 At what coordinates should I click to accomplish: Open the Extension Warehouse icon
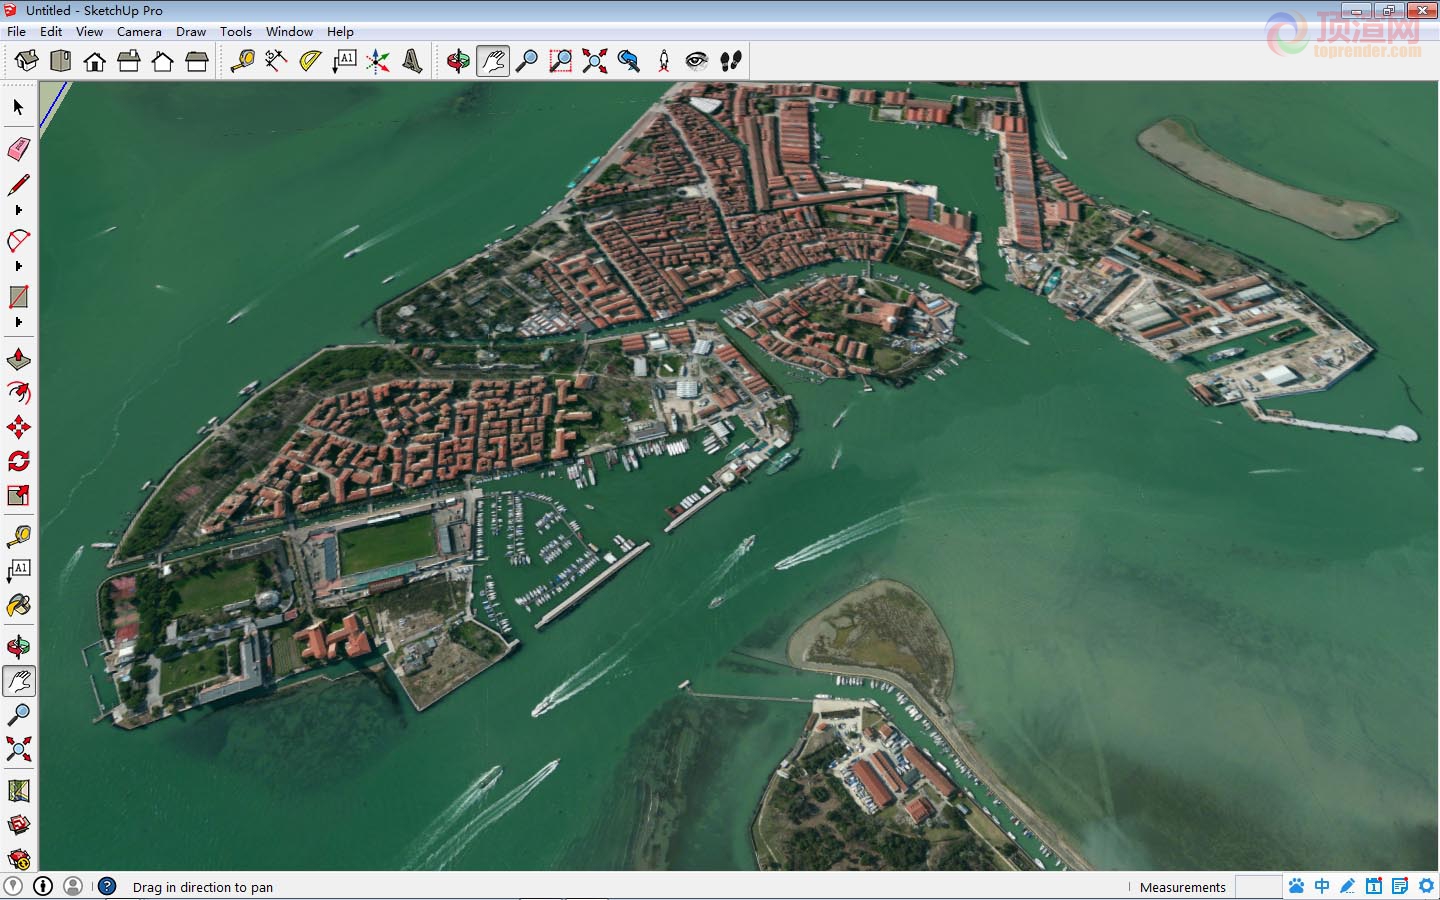coord(19,859)
